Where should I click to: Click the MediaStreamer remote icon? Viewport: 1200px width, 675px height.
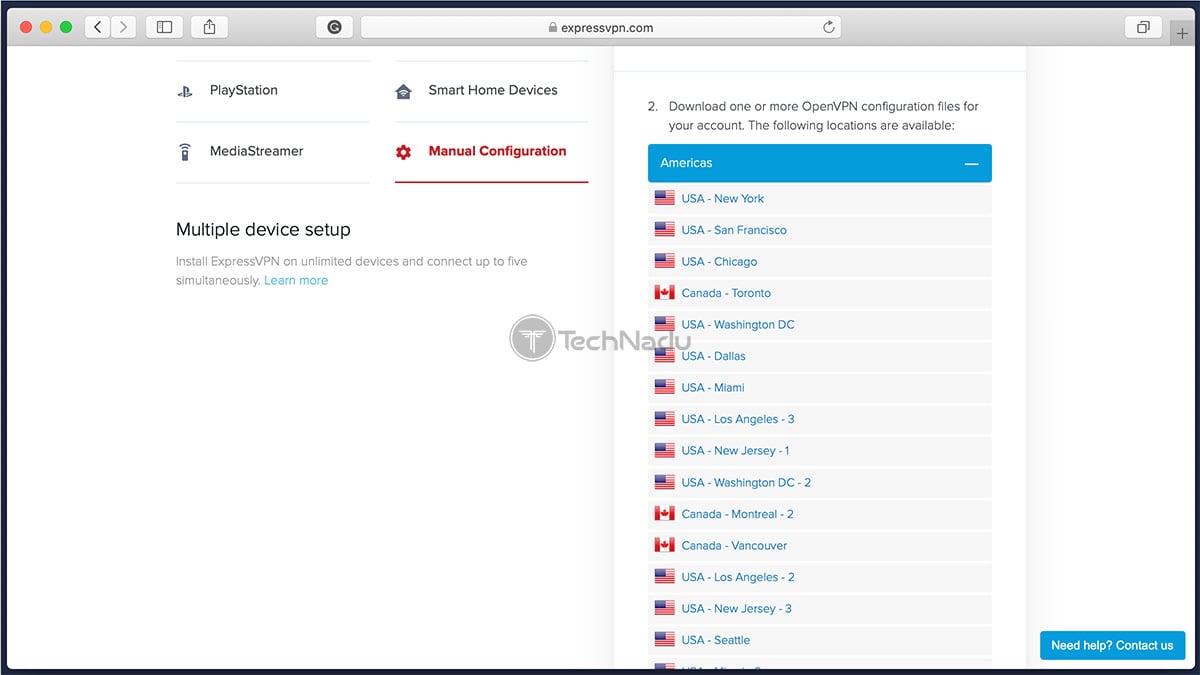coord(185,152)
